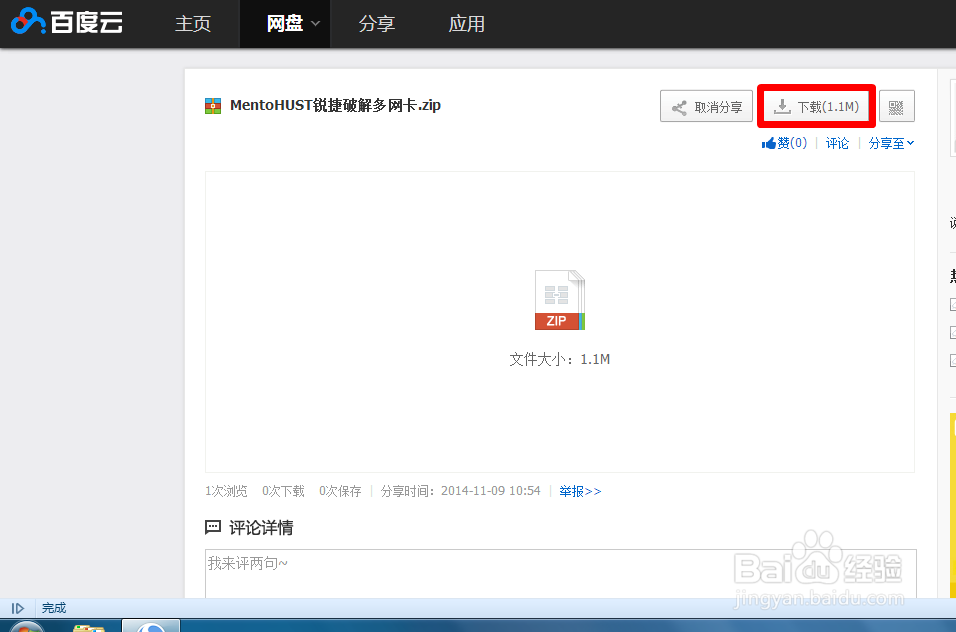Select the 主页 menu item
The height and width of the screenshot is (632, 956).
[x=192, y=24]
